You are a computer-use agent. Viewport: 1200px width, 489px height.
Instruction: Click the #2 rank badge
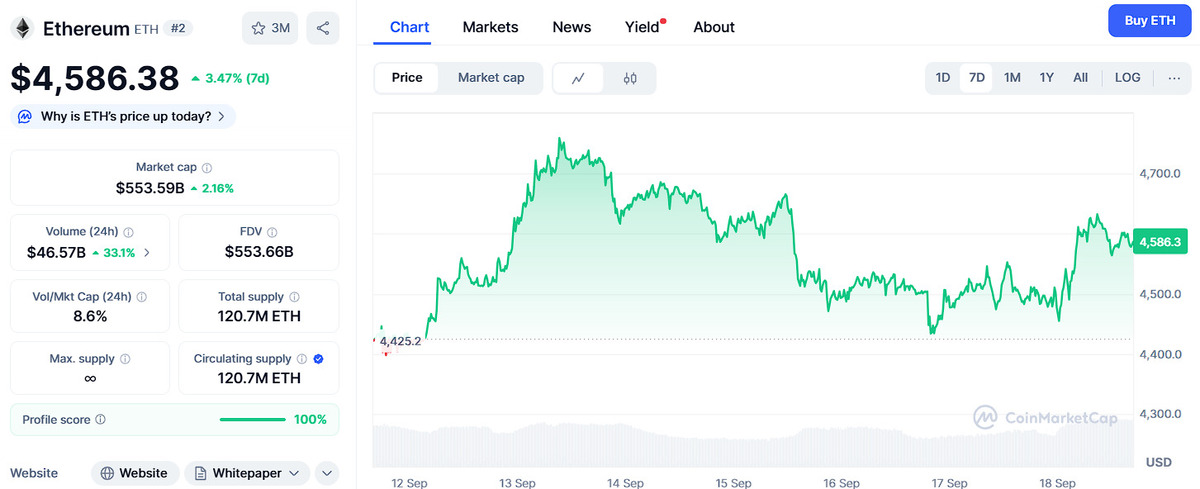pyautogui.click(x=178, y=28)
